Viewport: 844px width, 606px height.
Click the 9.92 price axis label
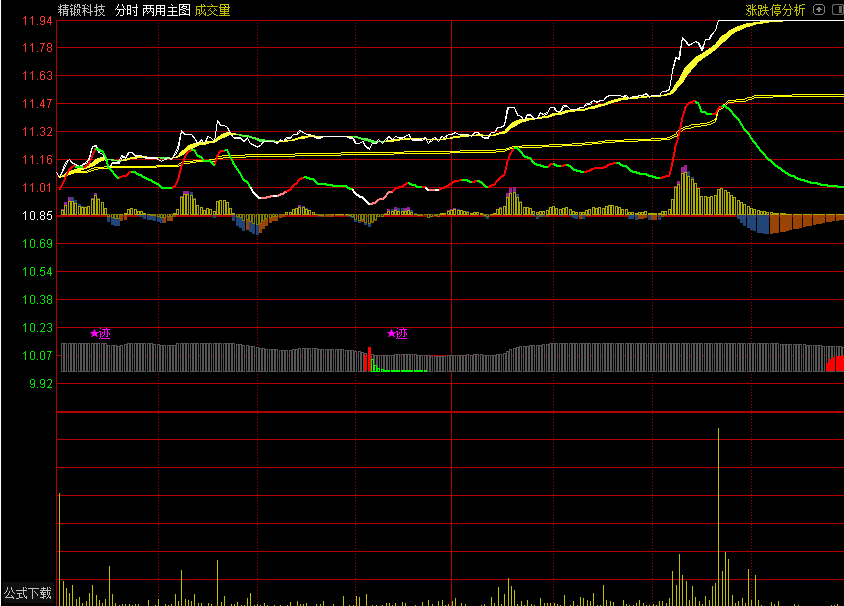point(40,384)
